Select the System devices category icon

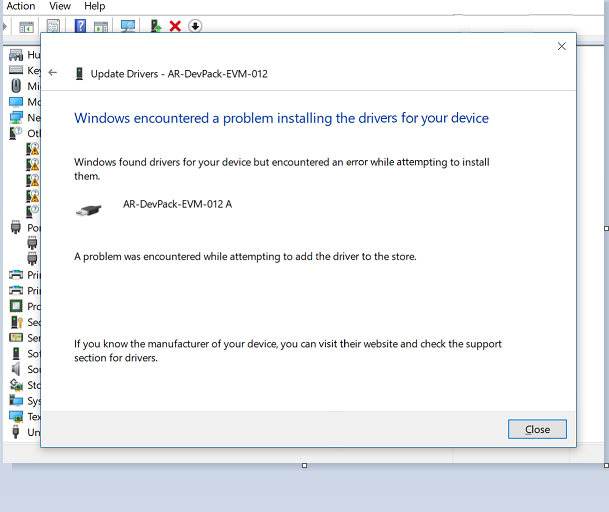tap(16, 400)
